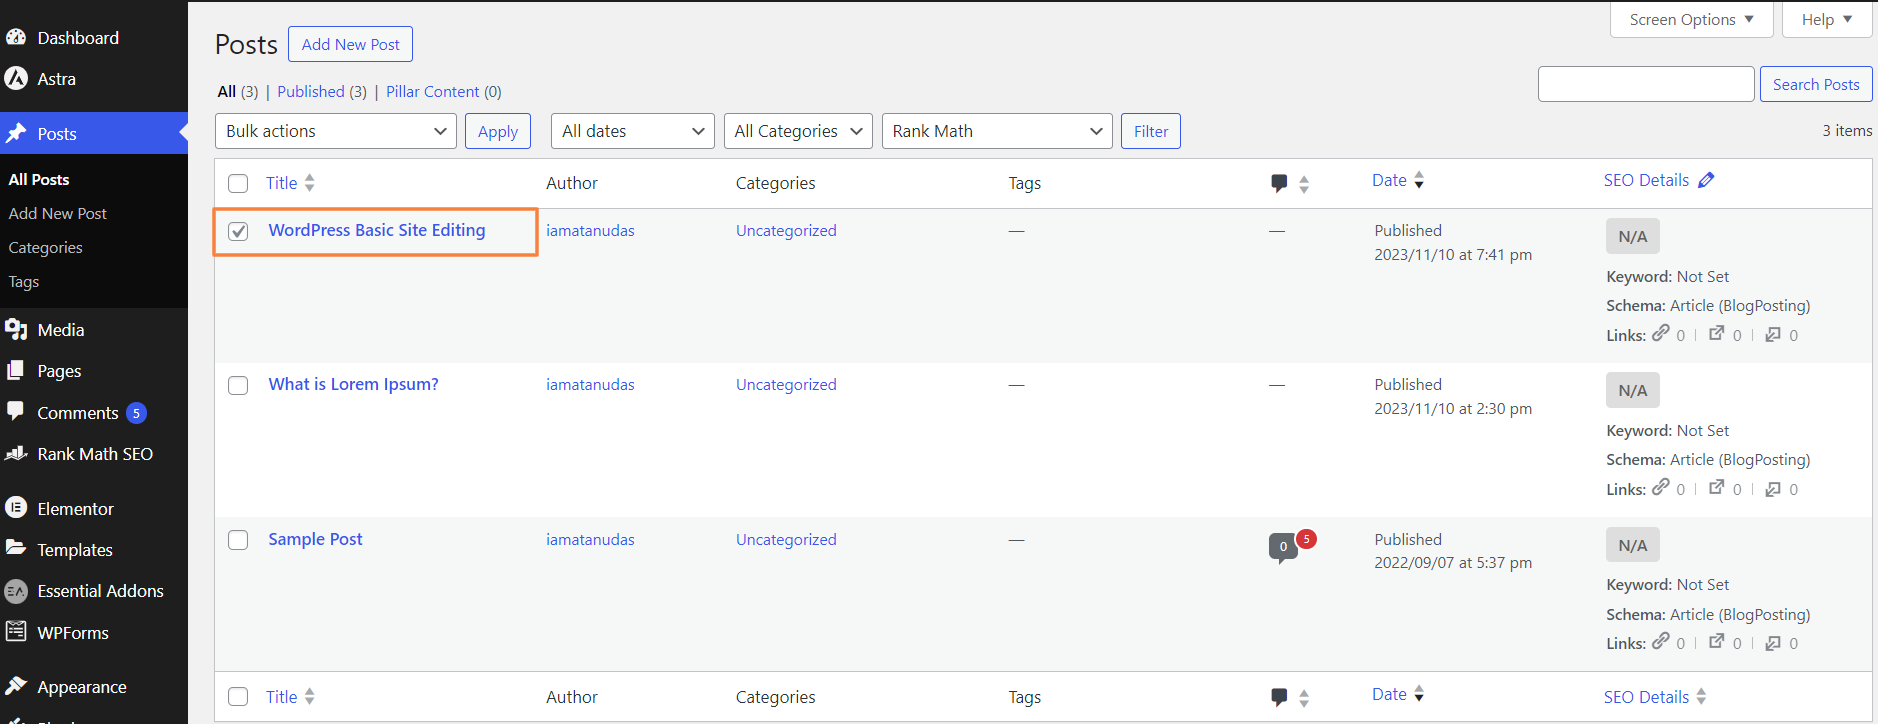Open the Elementor icon
This screenshot has height=724, width=1878.
16,508
